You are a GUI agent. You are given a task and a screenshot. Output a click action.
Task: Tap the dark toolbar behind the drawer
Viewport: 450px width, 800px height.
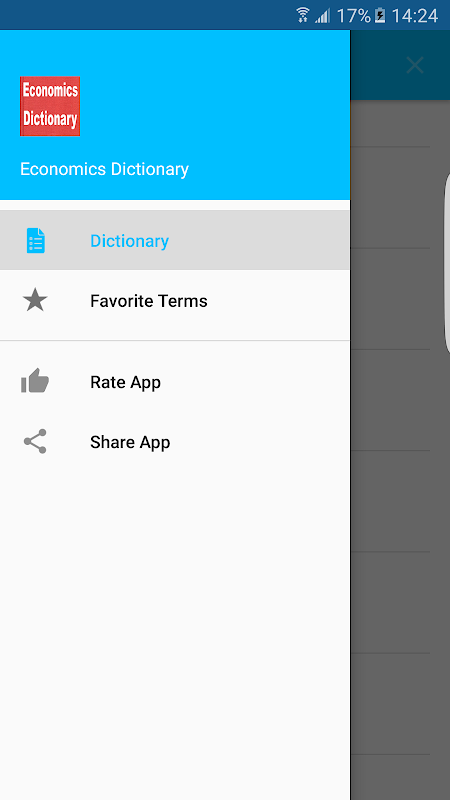coord(378,65)
